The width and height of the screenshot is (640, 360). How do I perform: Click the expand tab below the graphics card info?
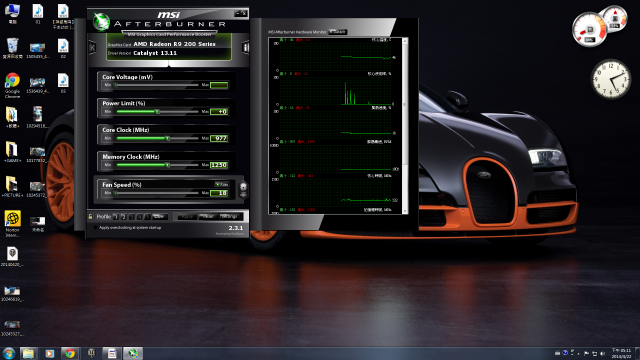coord(169,64)
